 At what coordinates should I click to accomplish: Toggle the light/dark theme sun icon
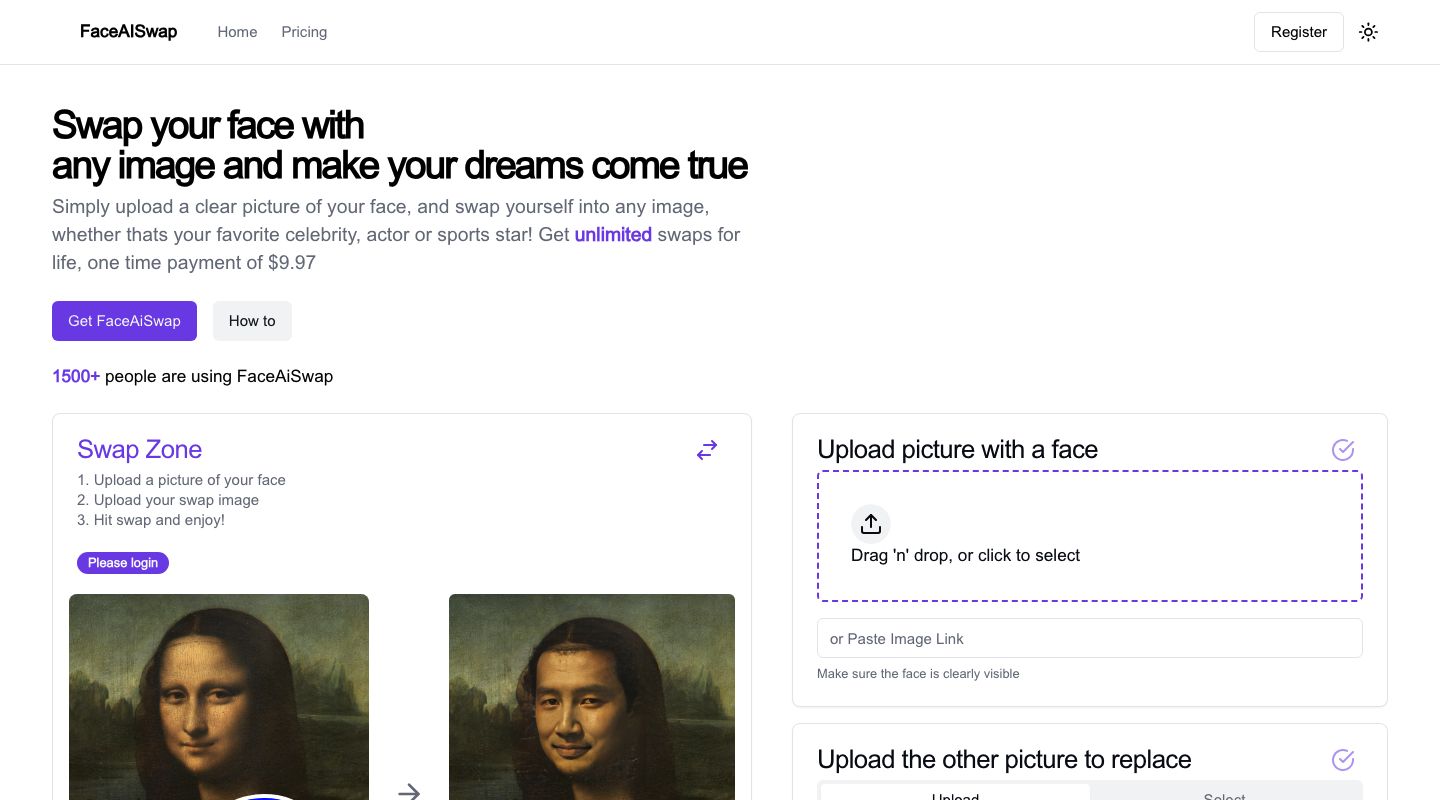pos(1368,32)
